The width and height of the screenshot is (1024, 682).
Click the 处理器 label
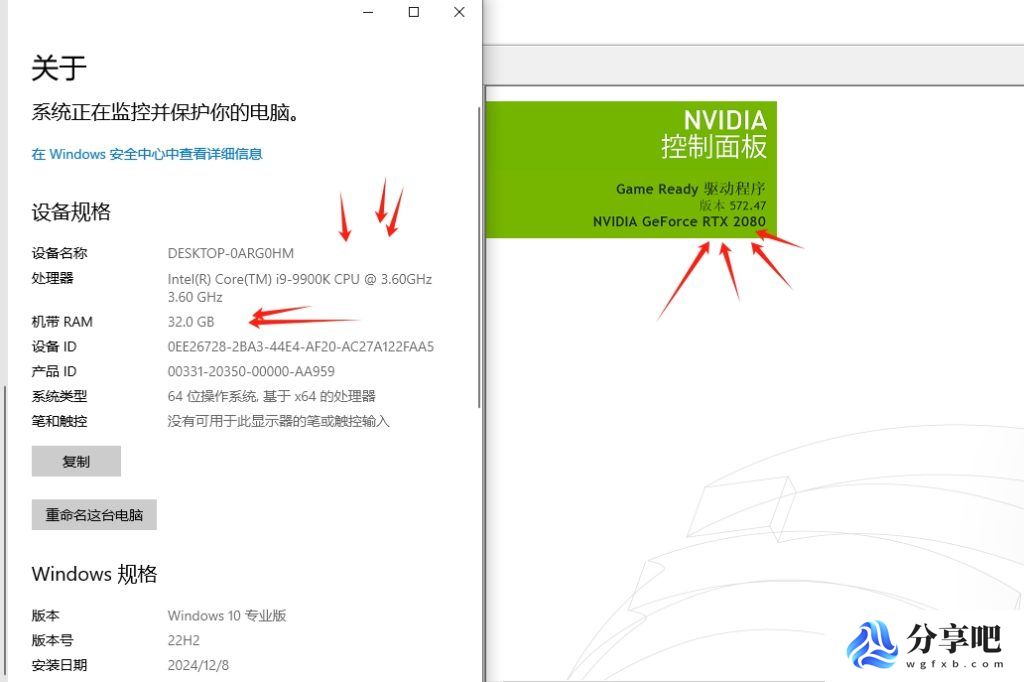(x=52, y=278)
